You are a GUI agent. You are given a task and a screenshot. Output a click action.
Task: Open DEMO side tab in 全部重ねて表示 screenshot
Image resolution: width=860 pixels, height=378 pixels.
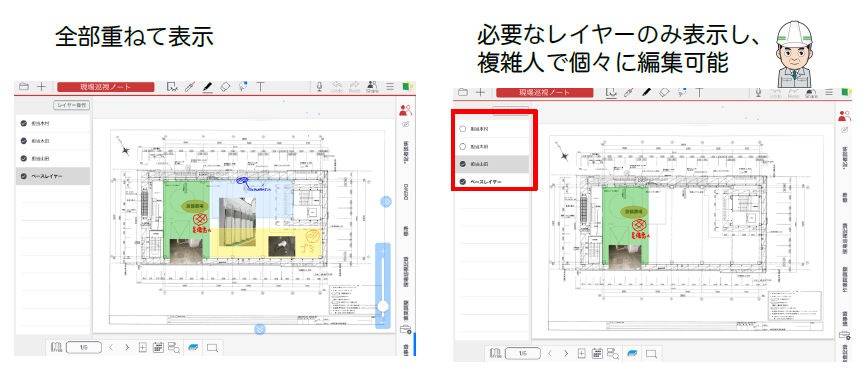coord(406,191)
